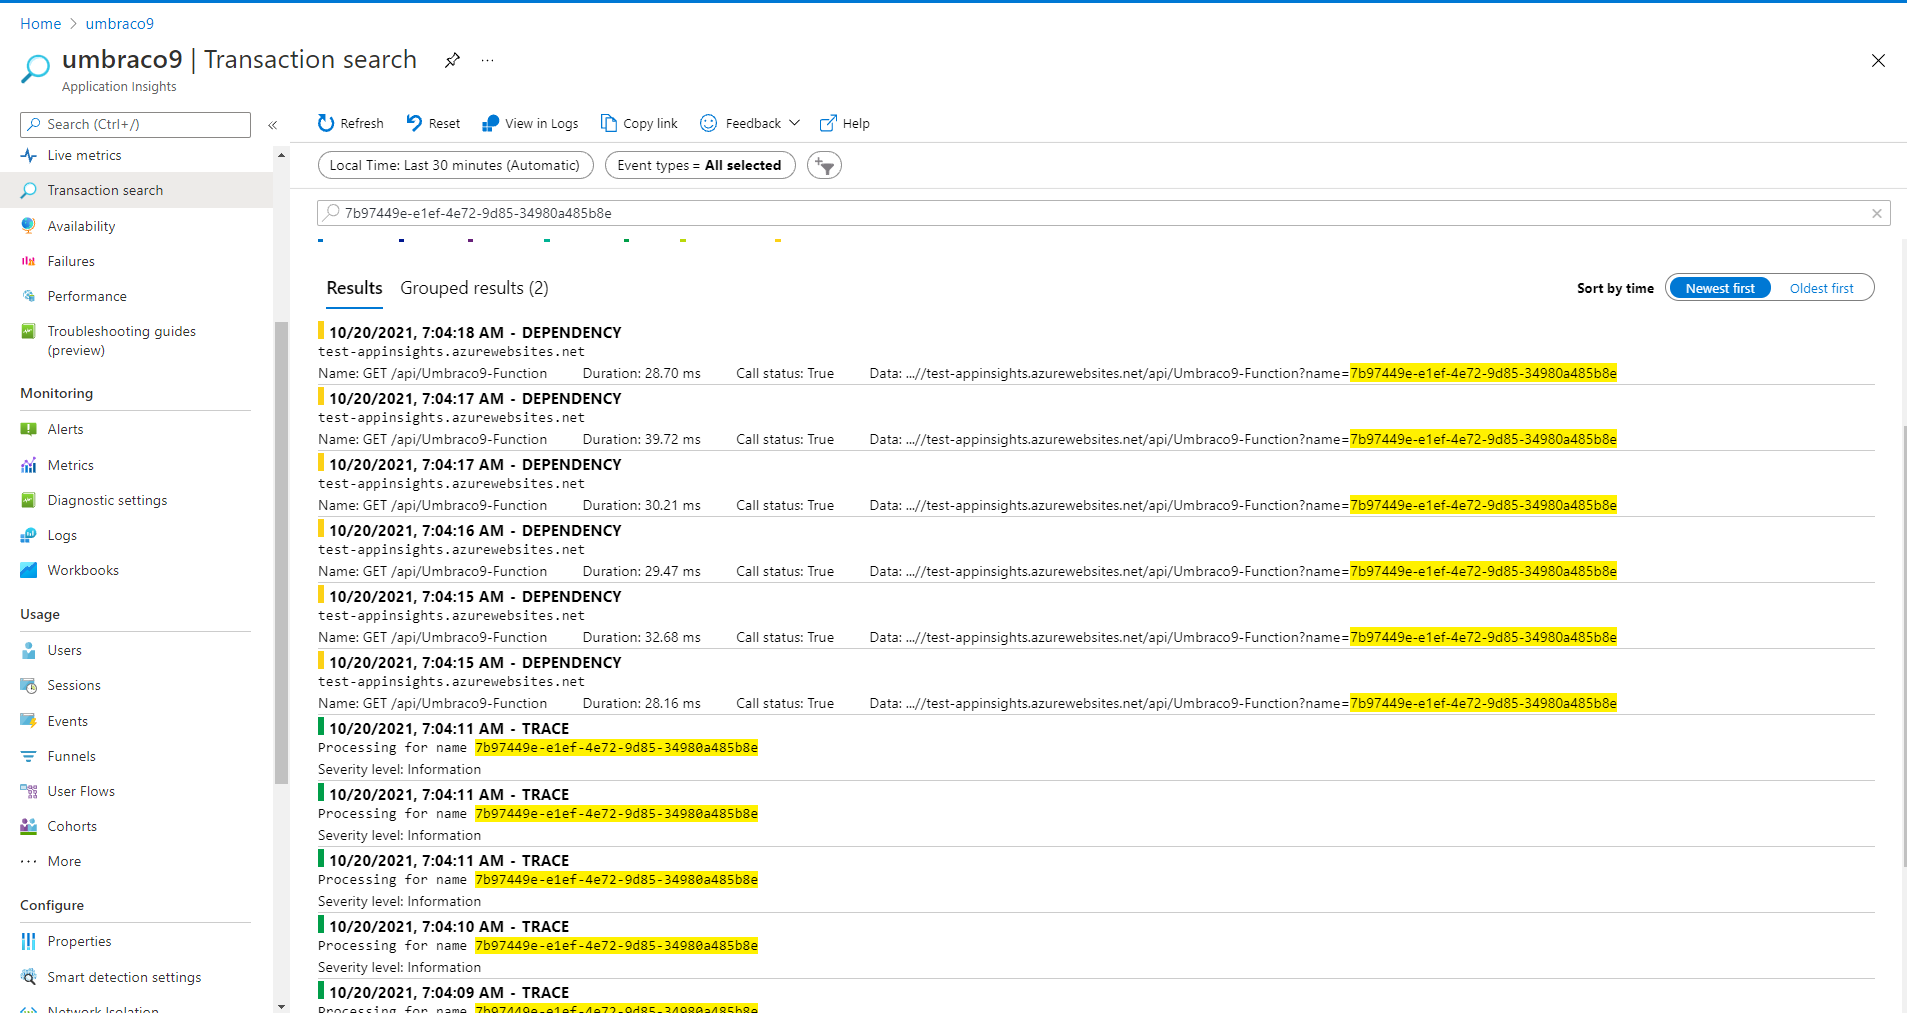Open the 7:04:18 AM DEPENDENCY result
The height and width of the screenshot is (1013, 1907).
click(1095, 352)
